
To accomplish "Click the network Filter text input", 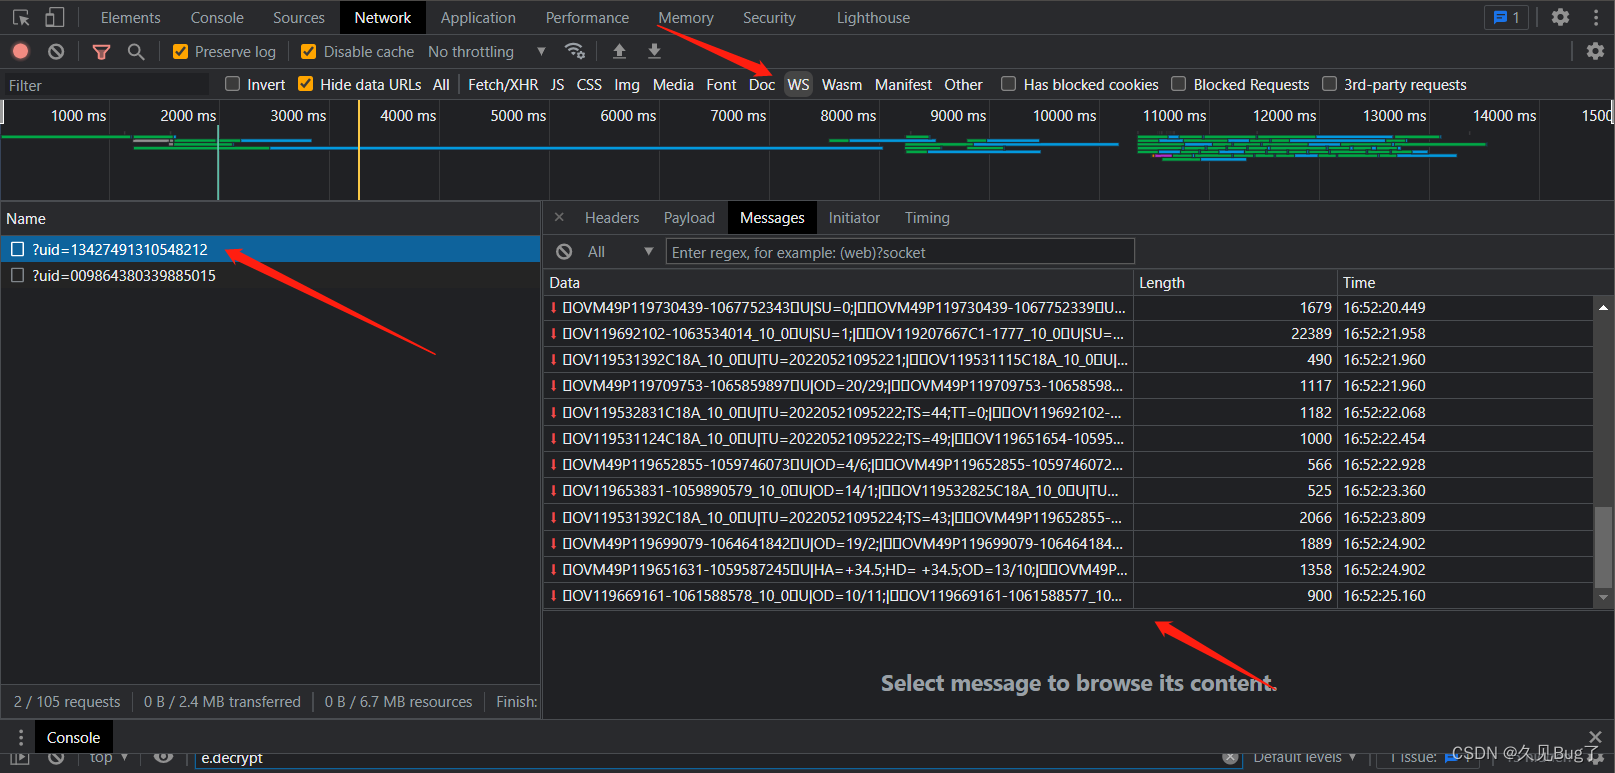I will pos(106,85).
